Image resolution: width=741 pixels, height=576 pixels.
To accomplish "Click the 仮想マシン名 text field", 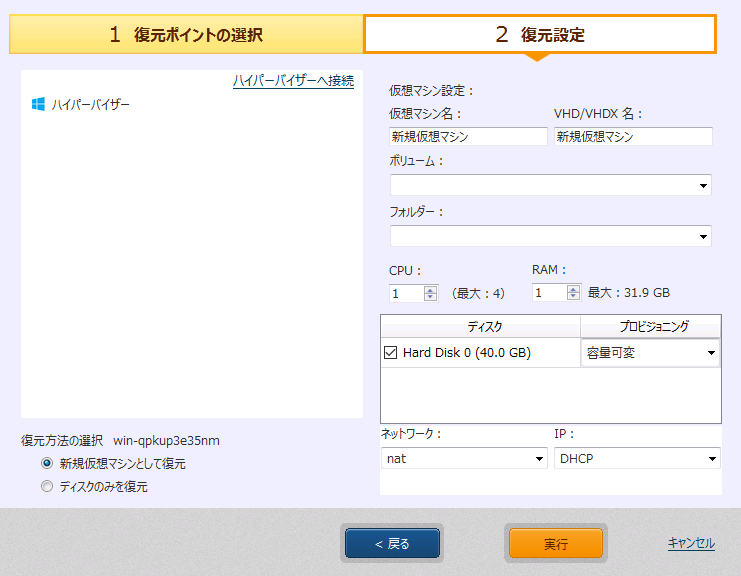I will point(468,137).
